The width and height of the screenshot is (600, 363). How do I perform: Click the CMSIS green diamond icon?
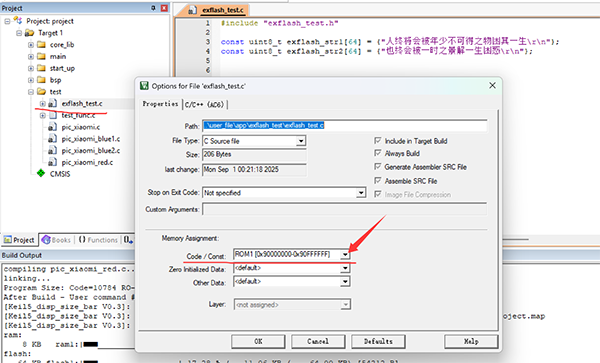tap(41, 173)
